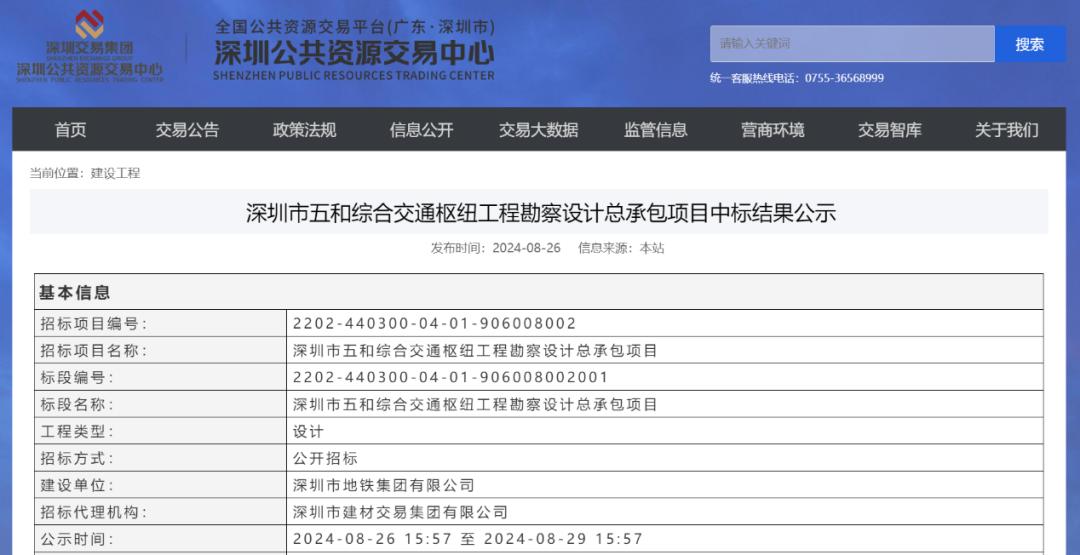Image resolution: width=1080 pixels, height=555 pixels.
Task: Click the page title 深圳市五和综合交通枢纽工程…中标结果公示
Action: pyautogui.click(x=541, y=213)
